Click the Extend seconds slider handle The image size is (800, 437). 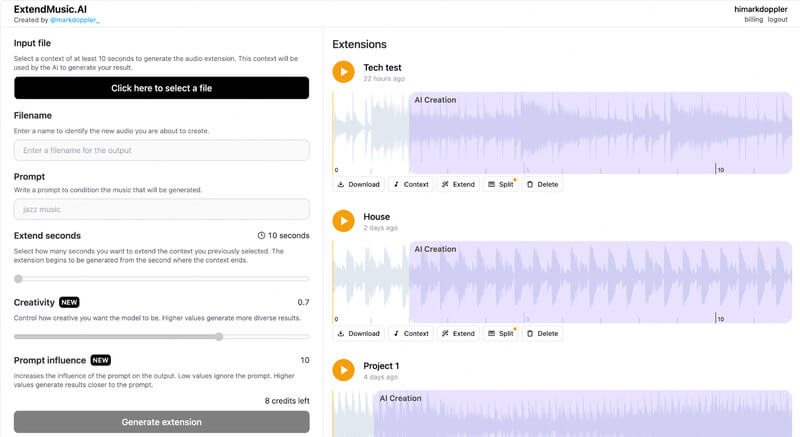18,279
